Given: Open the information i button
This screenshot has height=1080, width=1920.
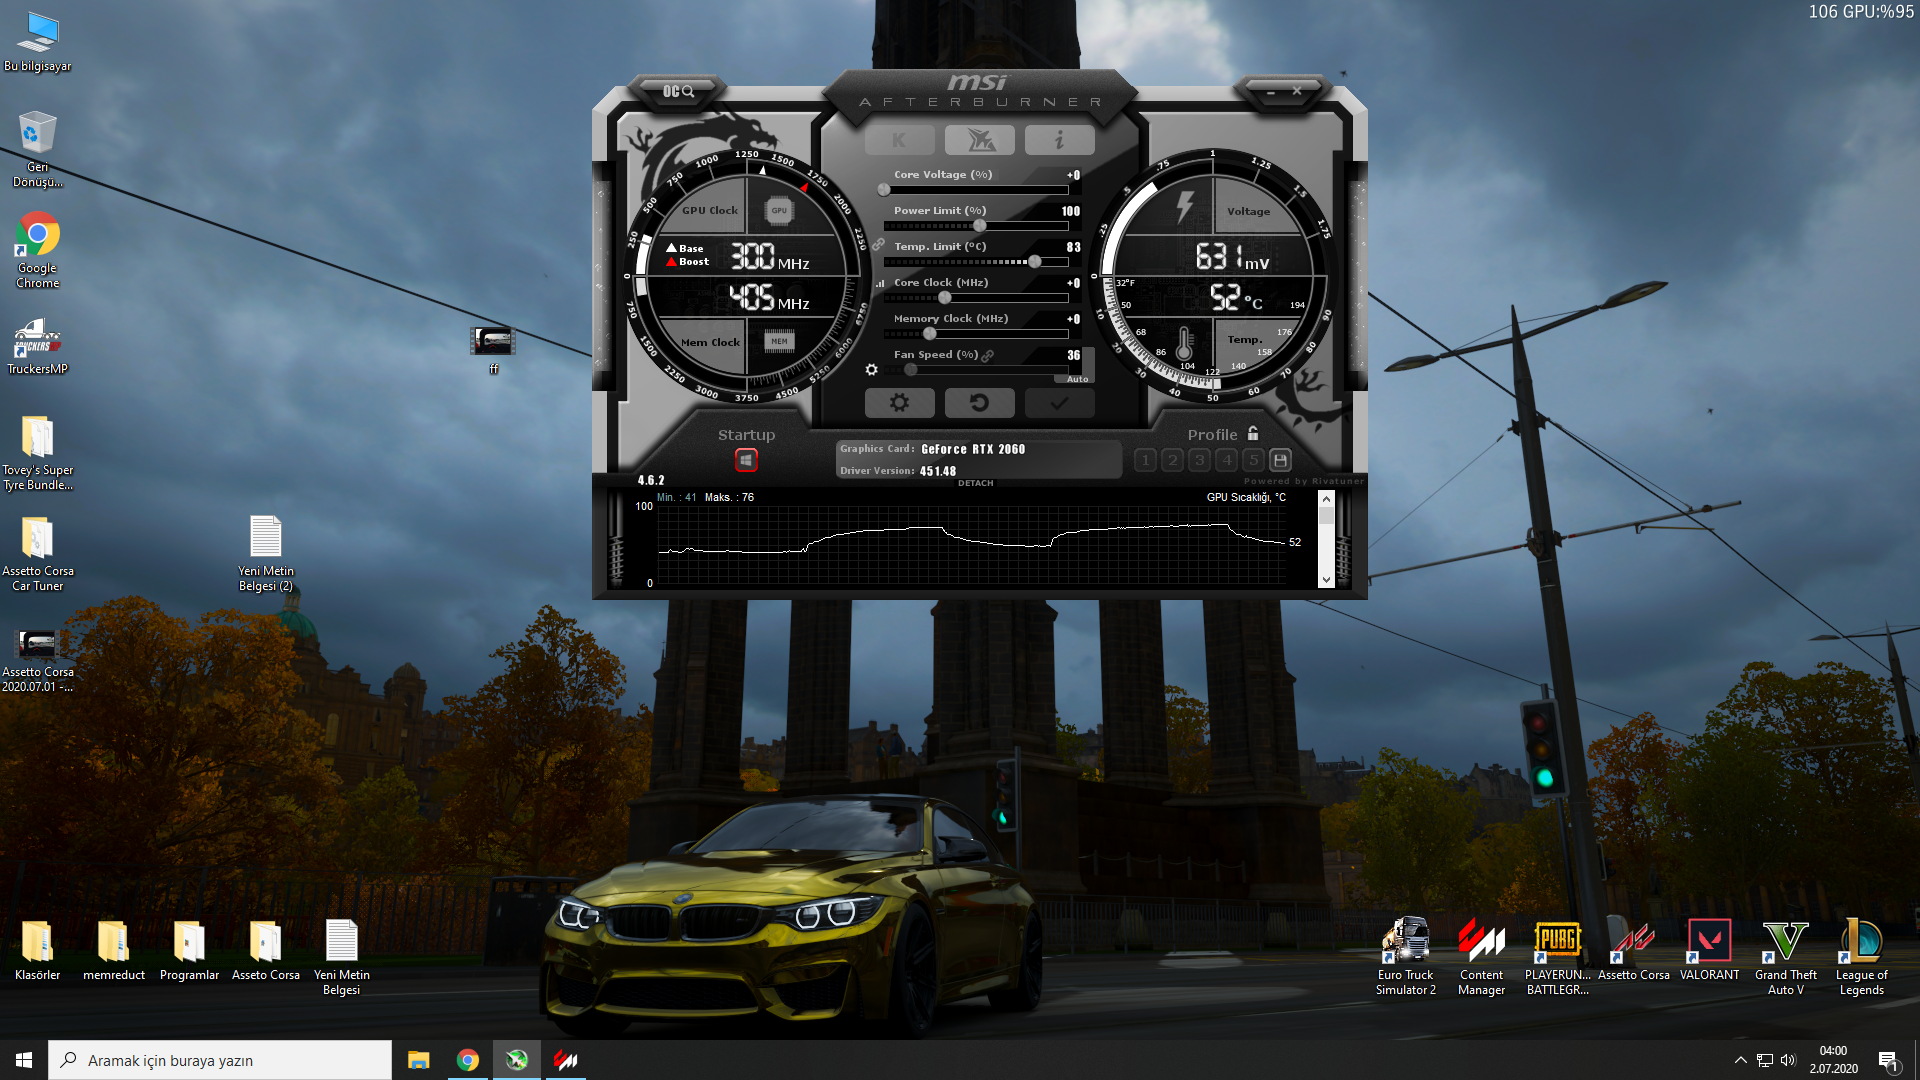Looking at the screenshot, I should coord(1059,141).
